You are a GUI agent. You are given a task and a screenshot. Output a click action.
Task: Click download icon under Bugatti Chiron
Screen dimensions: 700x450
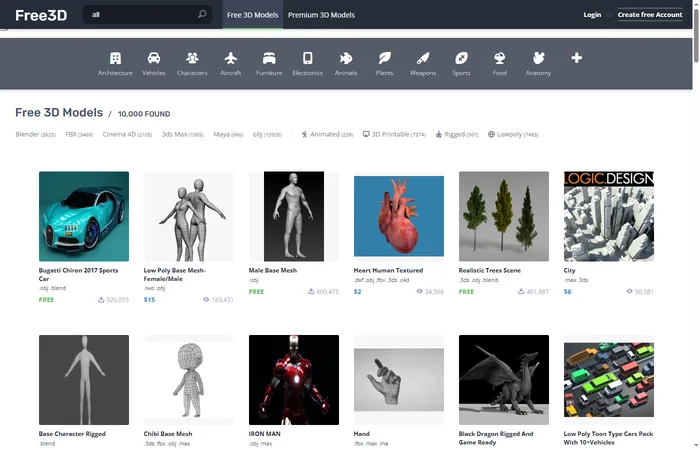click(x=101, y=300)
